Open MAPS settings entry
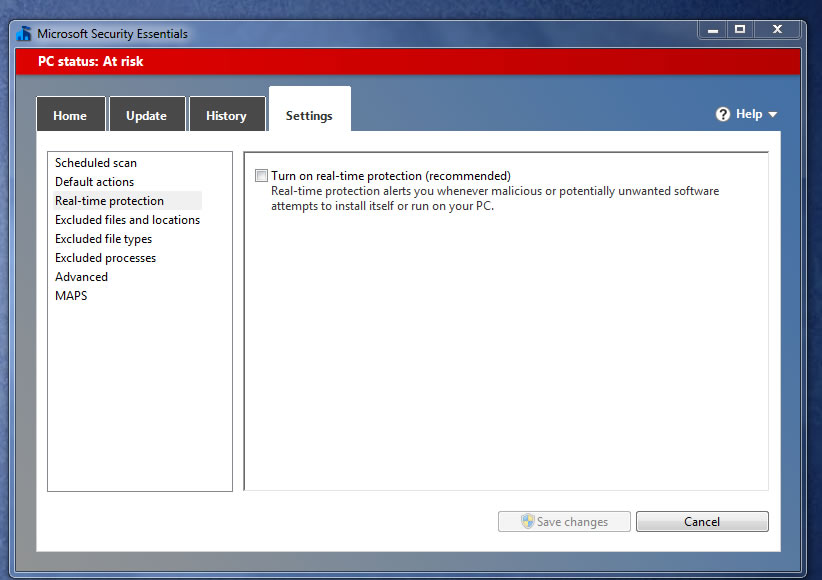This screenshot has height=580, width=822. (x=71, y=296)
